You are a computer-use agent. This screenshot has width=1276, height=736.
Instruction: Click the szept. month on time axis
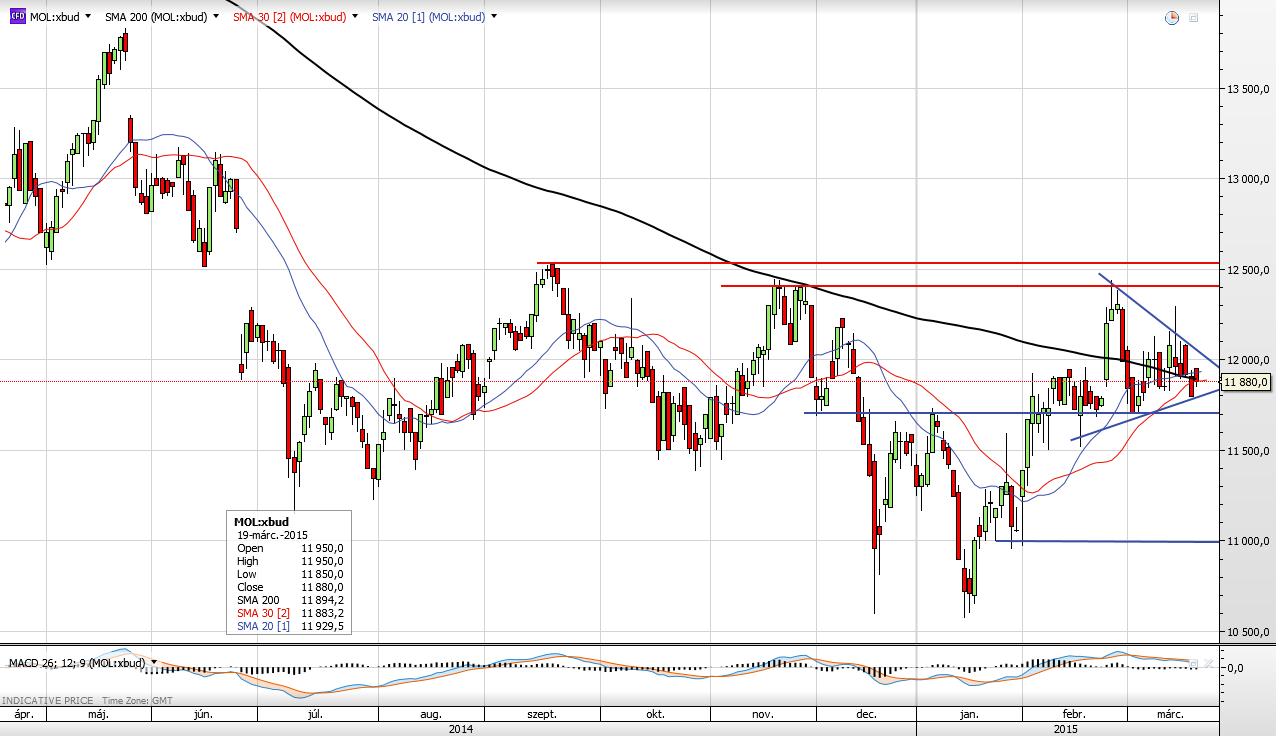[541, 715]
